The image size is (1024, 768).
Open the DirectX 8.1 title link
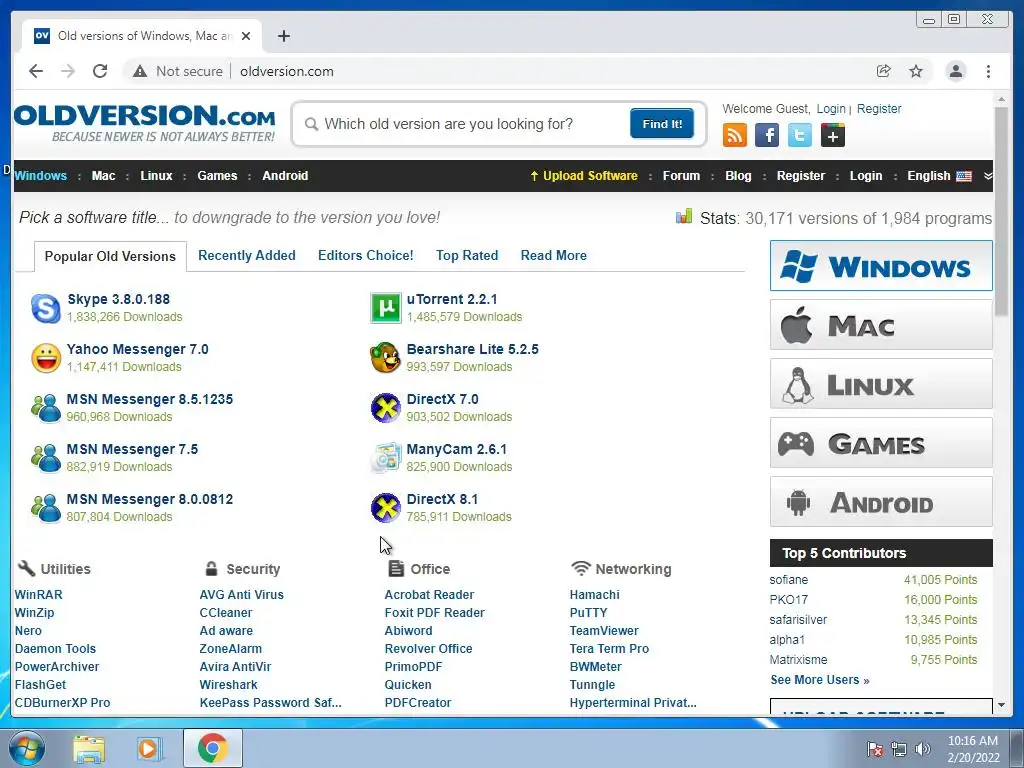pyautogui.click(x=442, y=499)
